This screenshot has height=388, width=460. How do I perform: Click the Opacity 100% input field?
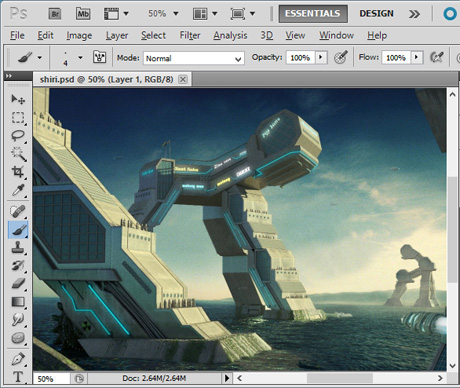(x=300, y=58)
